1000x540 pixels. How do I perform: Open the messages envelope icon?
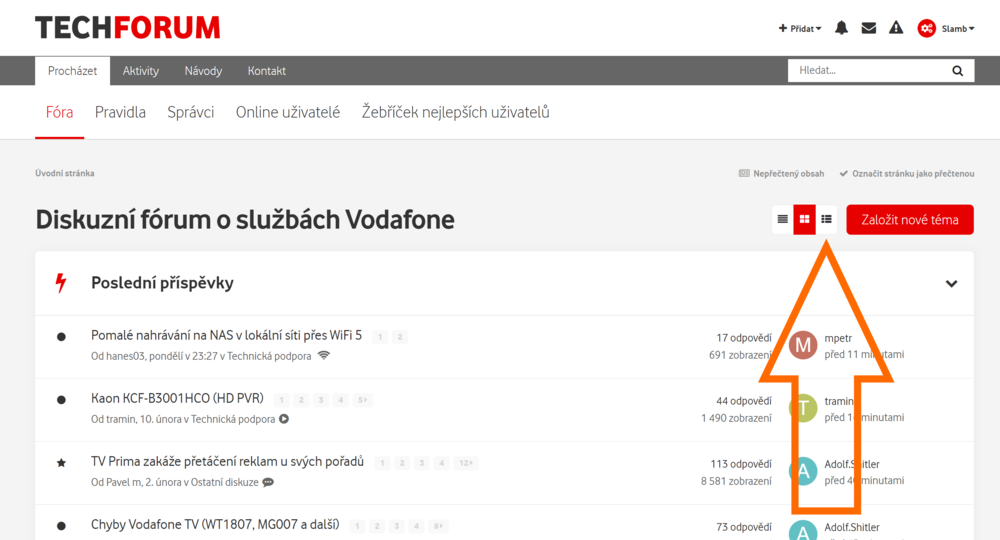(x=869, y=28)
